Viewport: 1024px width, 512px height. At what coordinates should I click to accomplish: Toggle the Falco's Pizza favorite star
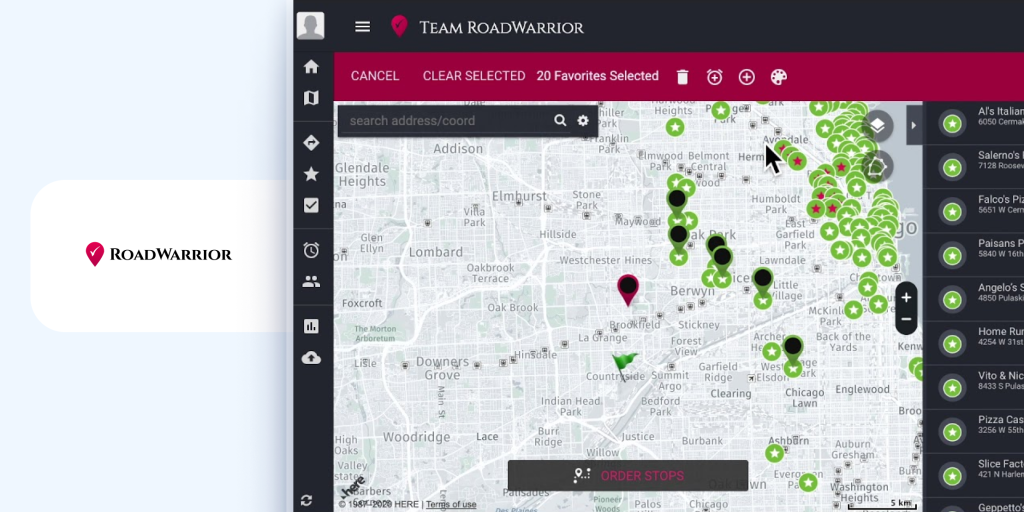952,211
